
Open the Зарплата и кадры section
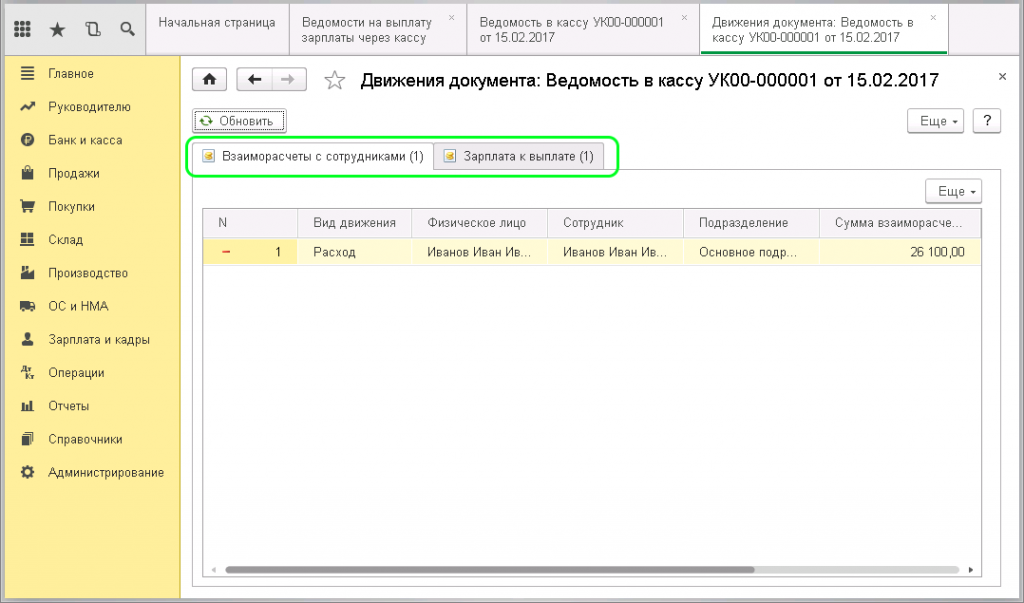[99, 339]
